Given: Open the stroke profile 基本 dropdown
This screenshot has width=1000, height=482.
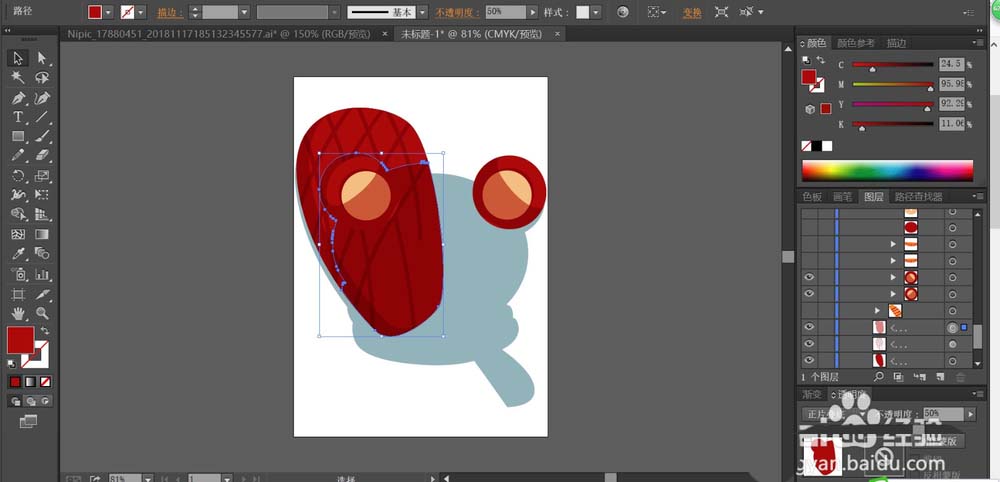Looking at the screenshot, I should [x=421, y=12].
